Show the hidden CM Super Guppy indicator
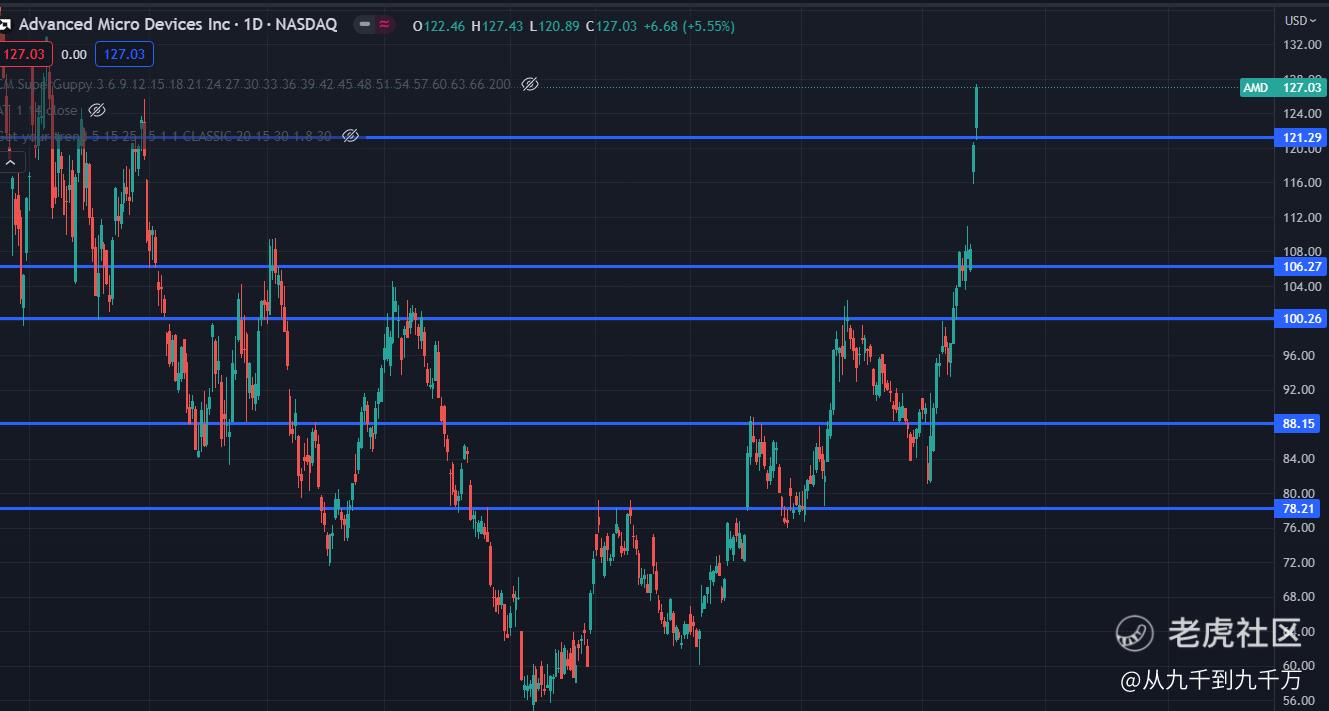 (530, 84)
